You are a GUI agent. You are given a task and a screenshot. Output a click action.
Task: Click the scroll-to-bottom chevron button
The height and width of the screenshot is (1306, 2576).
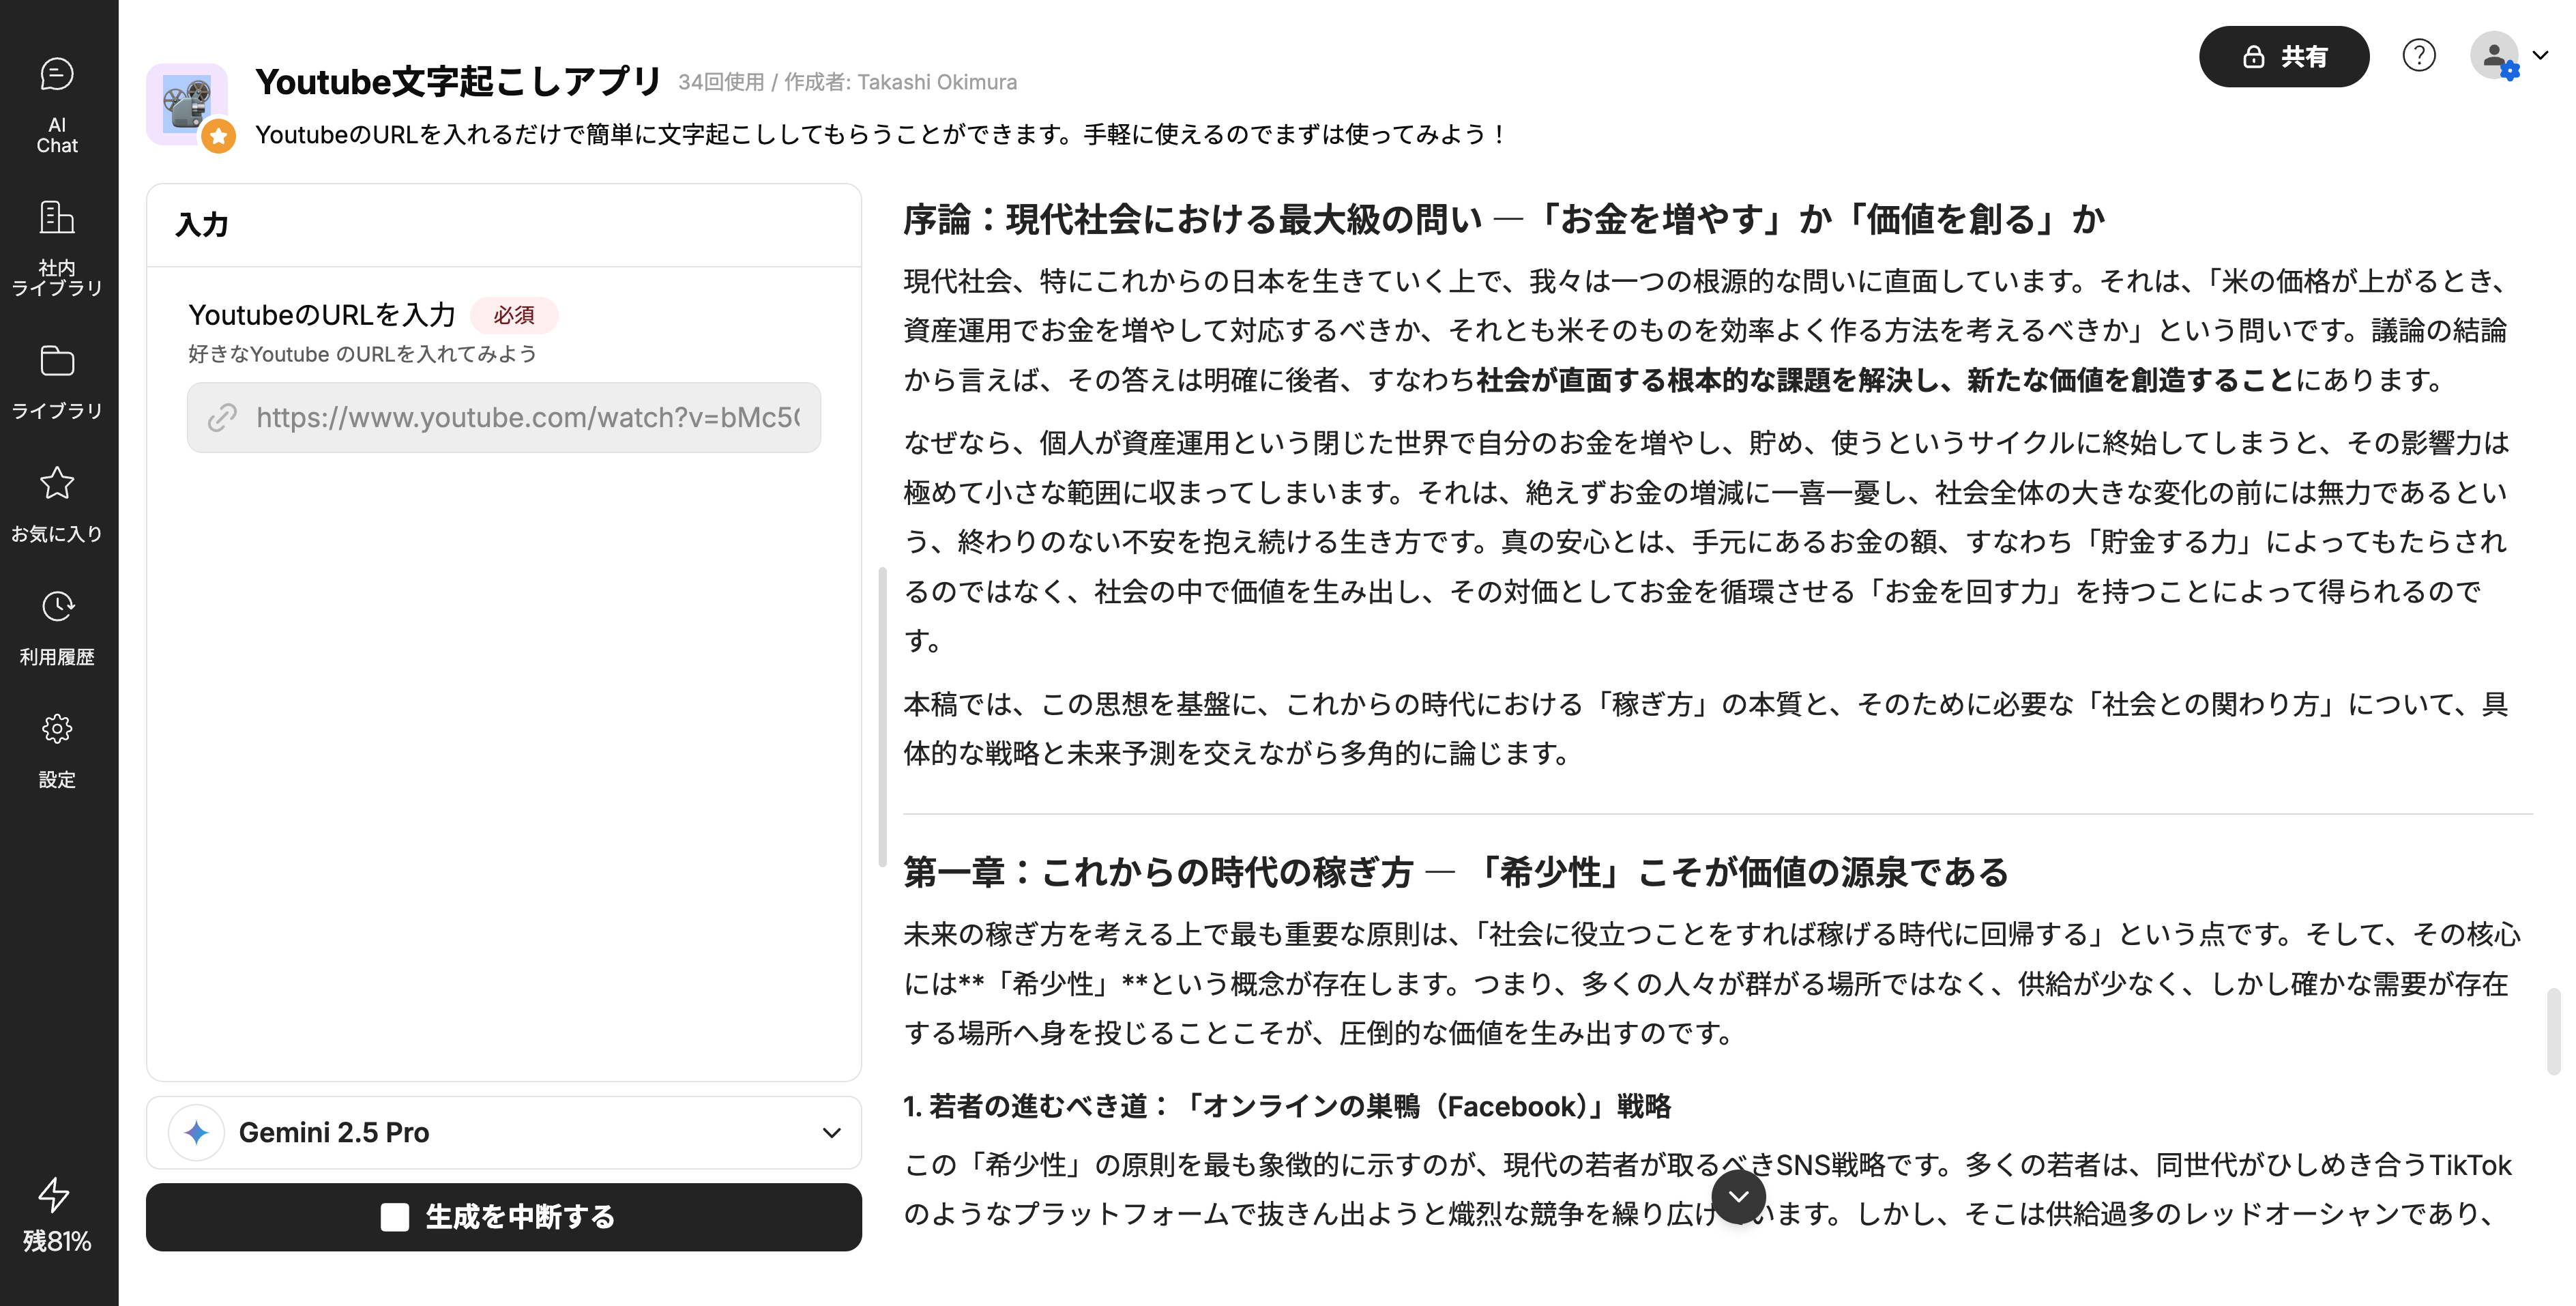click(x=1738, y=1196)
